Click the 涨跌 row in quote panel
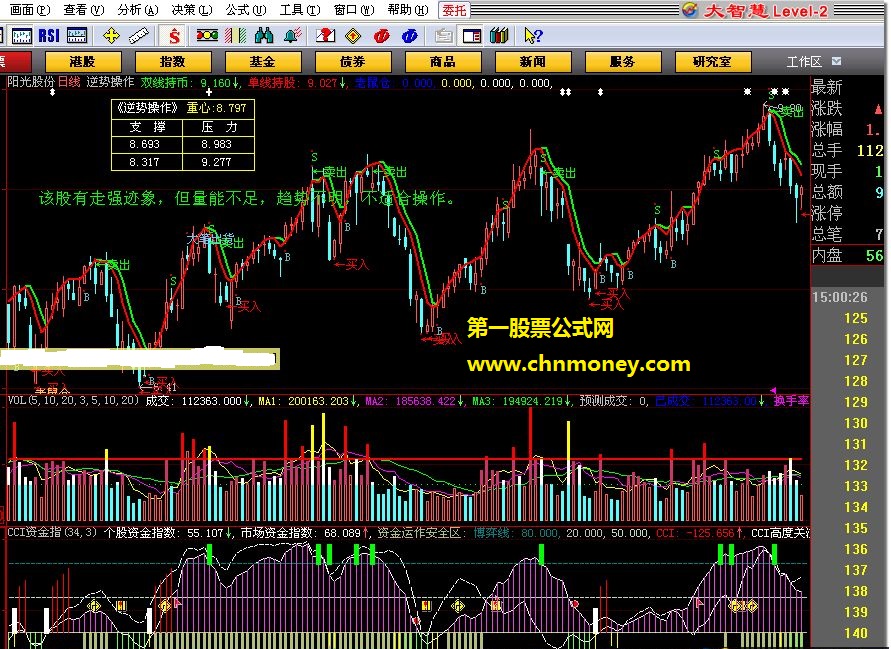The image size is (891, 649). click(x=847, y=108)
